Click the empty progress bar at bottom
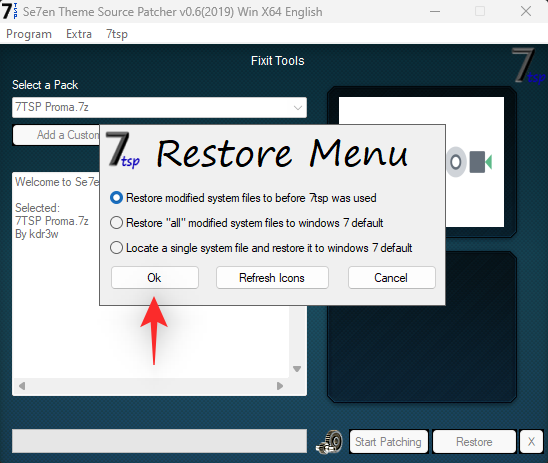 tap(159, 441)
